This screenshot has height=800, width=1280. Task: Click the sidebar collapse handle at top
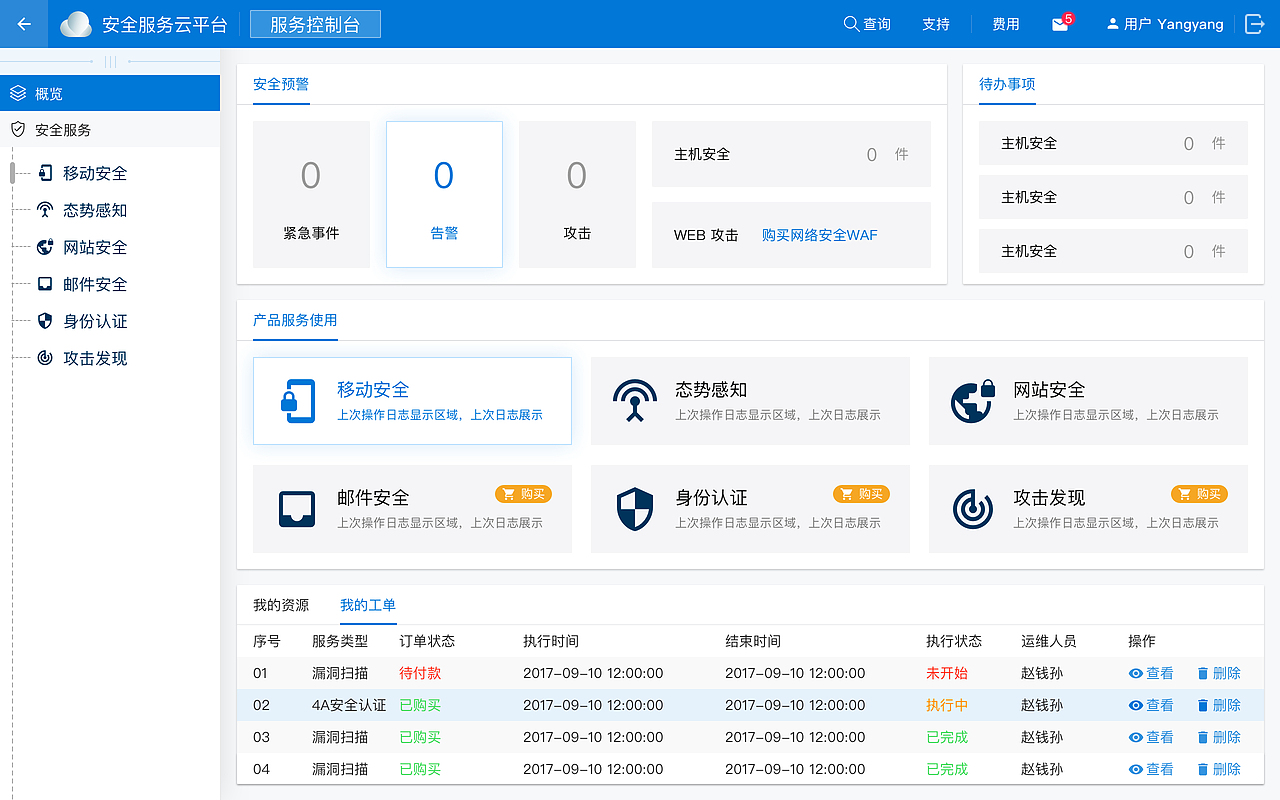[x=110, y=62]
